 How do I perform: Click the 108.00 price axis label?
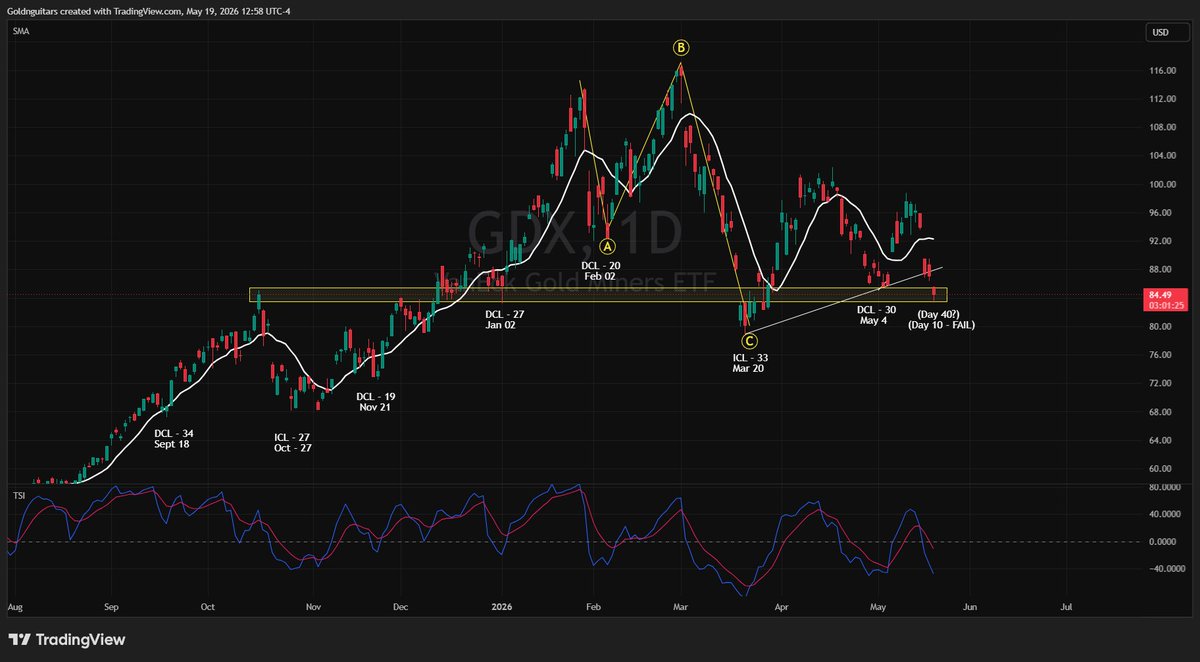click(1162, 127)
